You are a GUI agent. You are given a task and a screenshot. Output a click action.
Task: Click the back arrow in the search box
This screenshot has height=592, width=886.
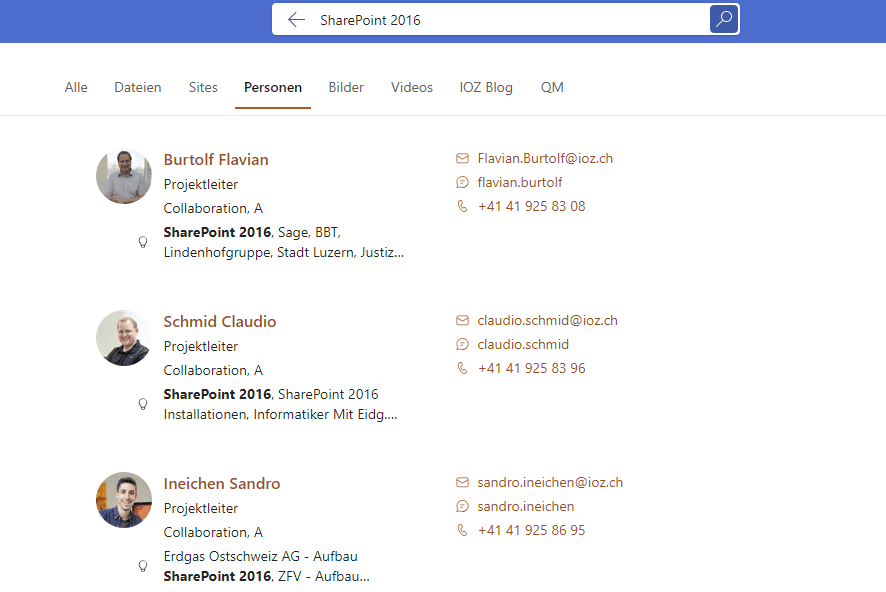[296, 20]
